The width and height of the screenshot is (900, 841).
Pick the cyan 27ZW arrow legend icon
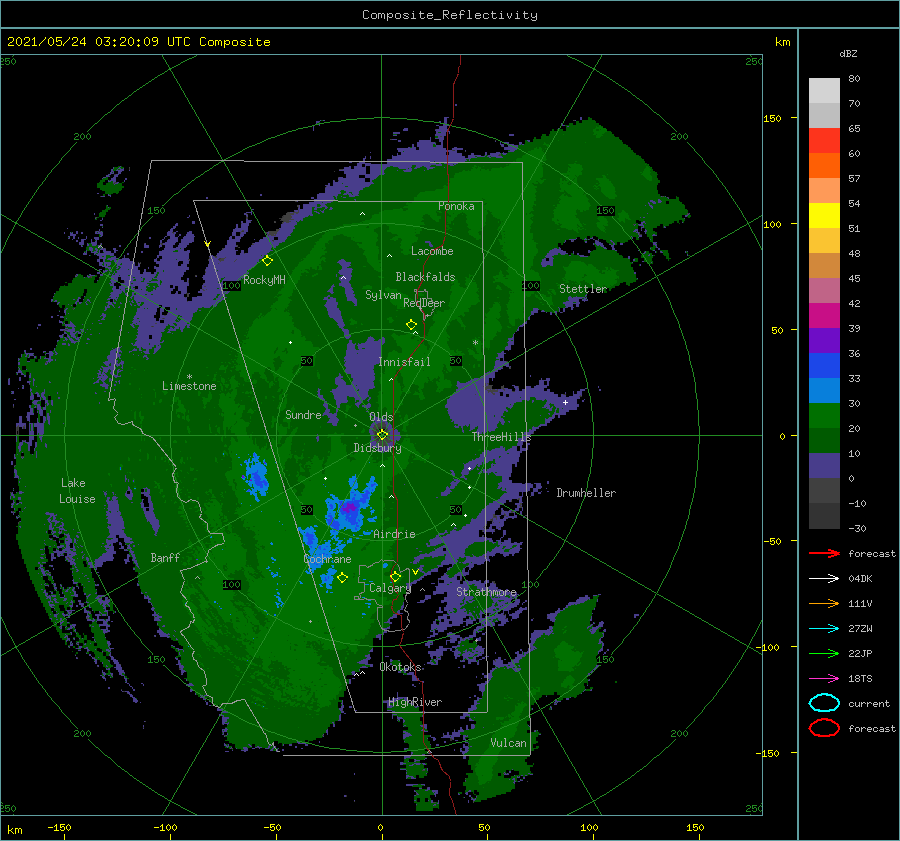coord(824,628)
